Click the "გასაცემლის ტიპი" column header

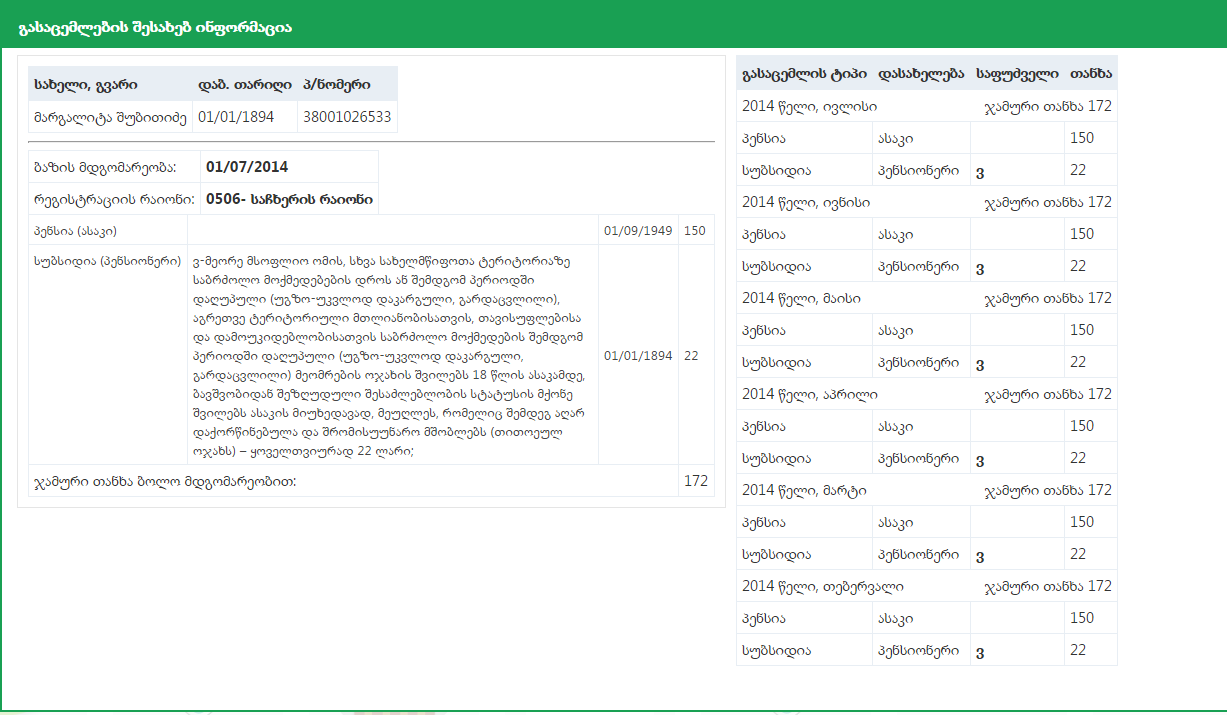(805, 74)
